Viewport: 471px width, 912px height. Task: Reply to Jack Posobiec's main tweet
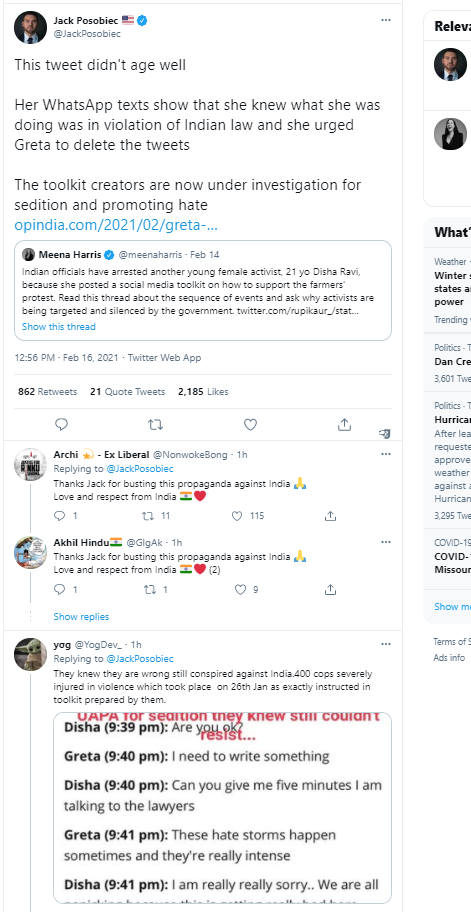click(62, 425)
